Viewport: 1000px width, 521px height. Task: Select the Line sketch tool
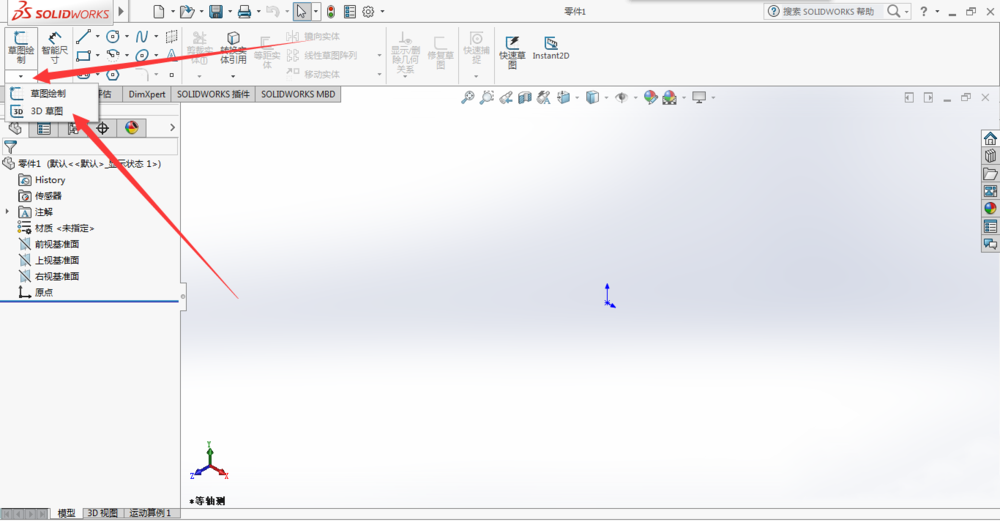point(84,37)
